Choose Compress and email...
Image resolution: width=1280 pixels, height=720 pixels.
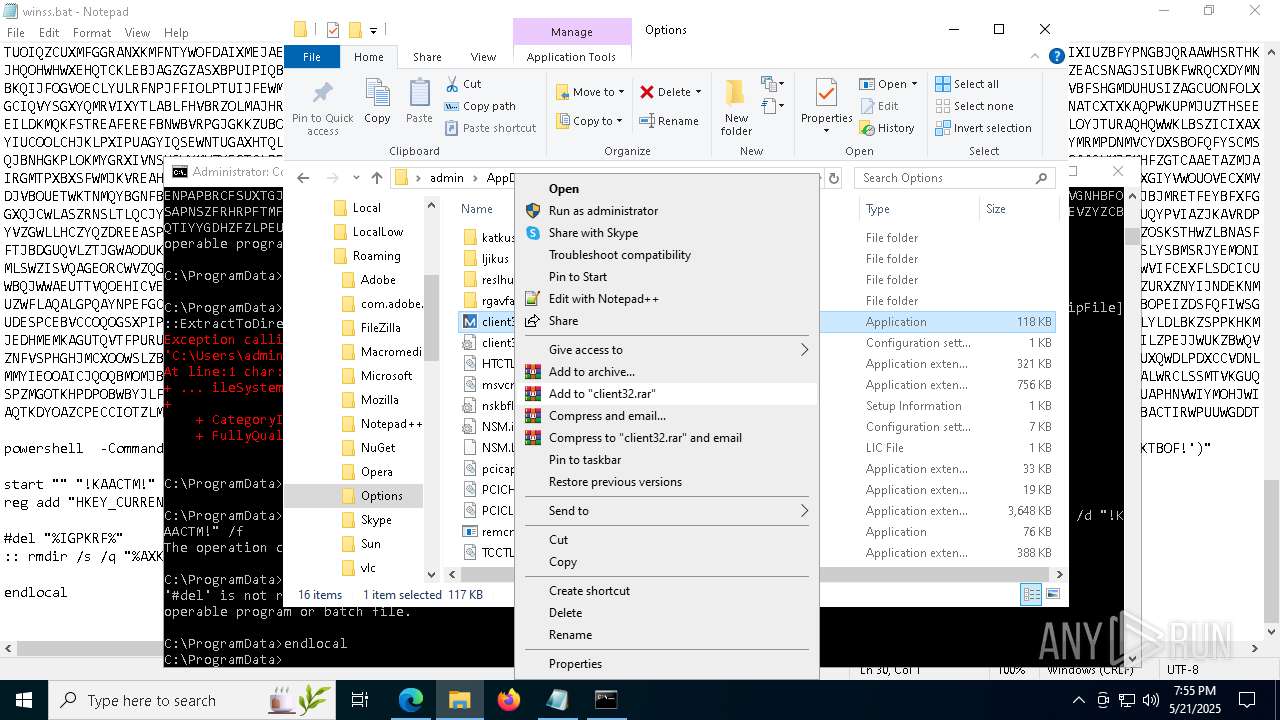(x=667, y=416)
